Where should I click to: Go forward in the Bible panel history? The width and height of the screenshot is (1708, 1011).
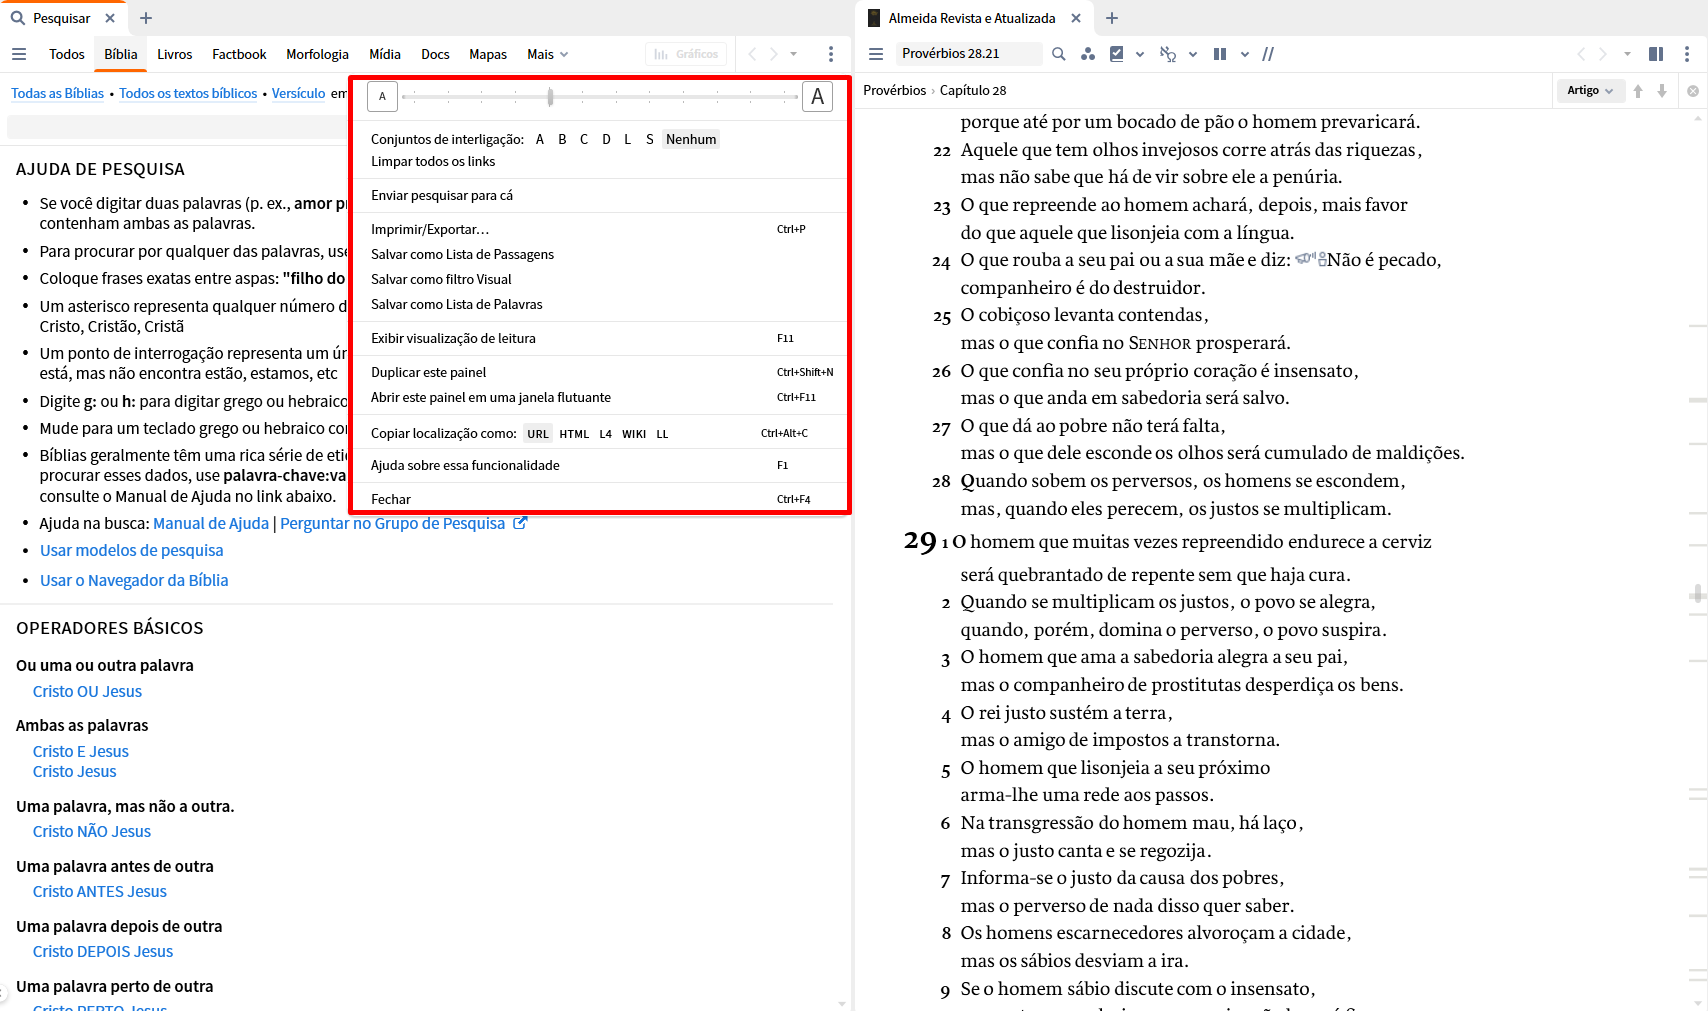point(1603,54)
